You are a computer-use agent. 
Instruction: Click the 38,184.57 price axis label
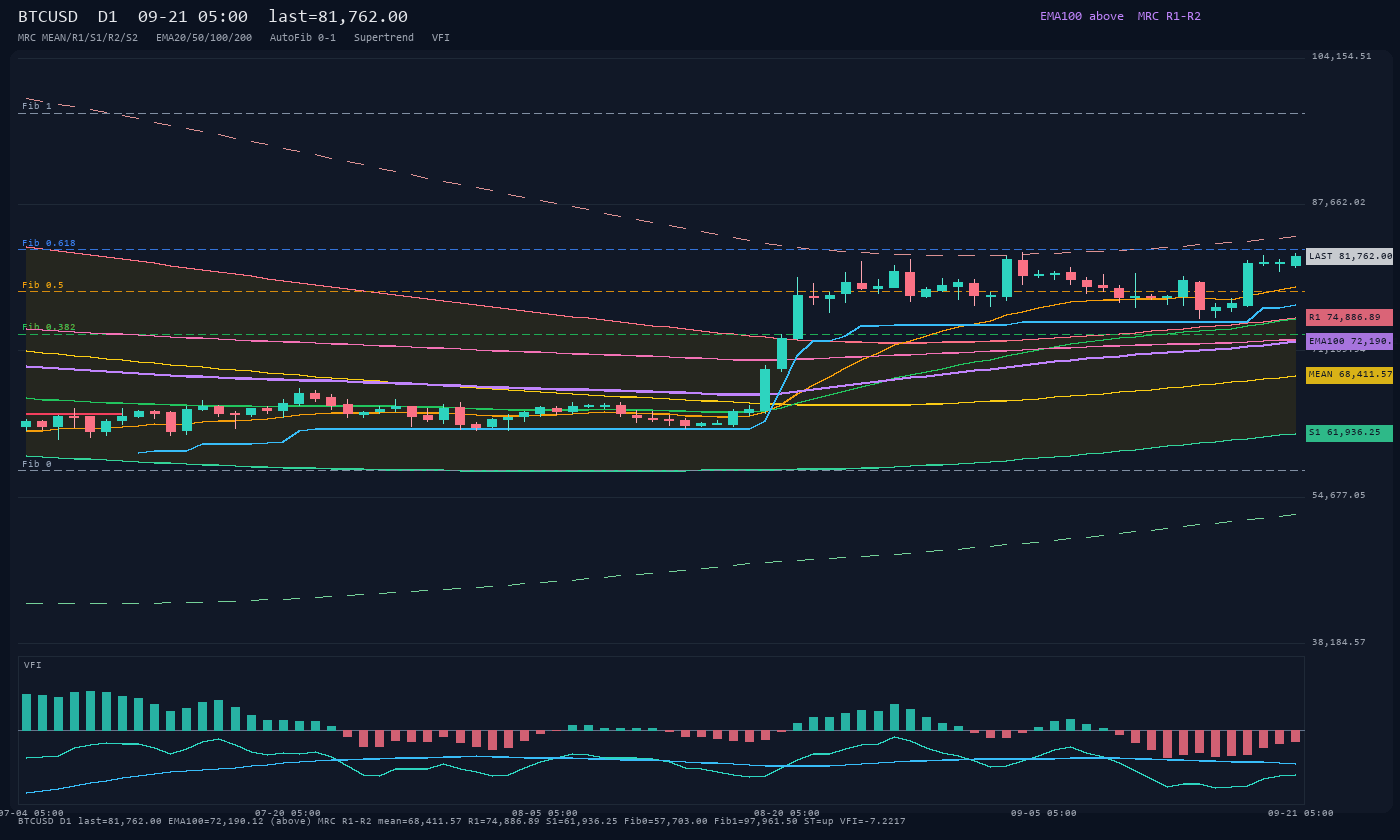1339,642
